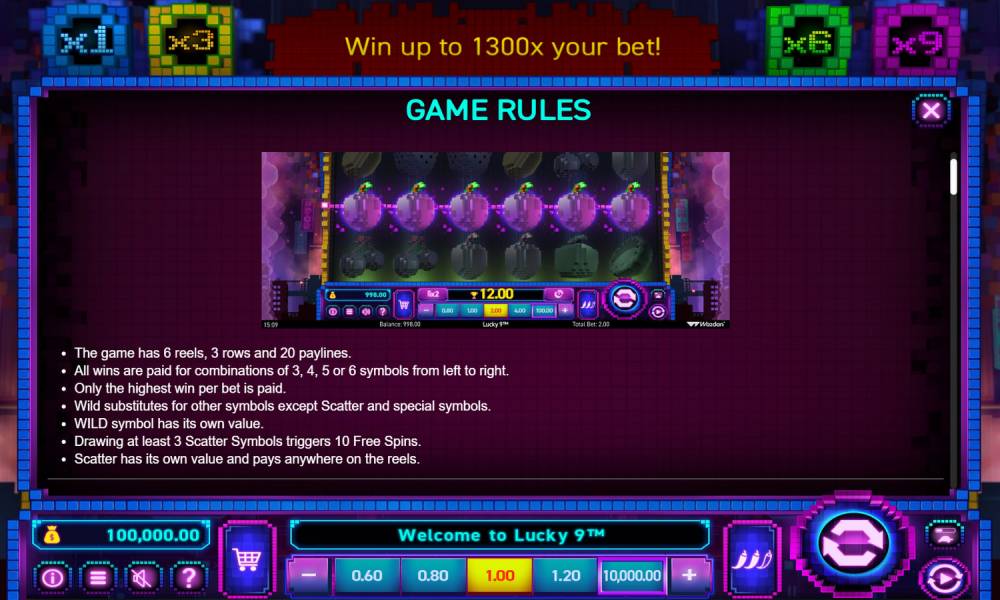
Task: Enable the autoplay circular arrow icon
Action: 945,578
